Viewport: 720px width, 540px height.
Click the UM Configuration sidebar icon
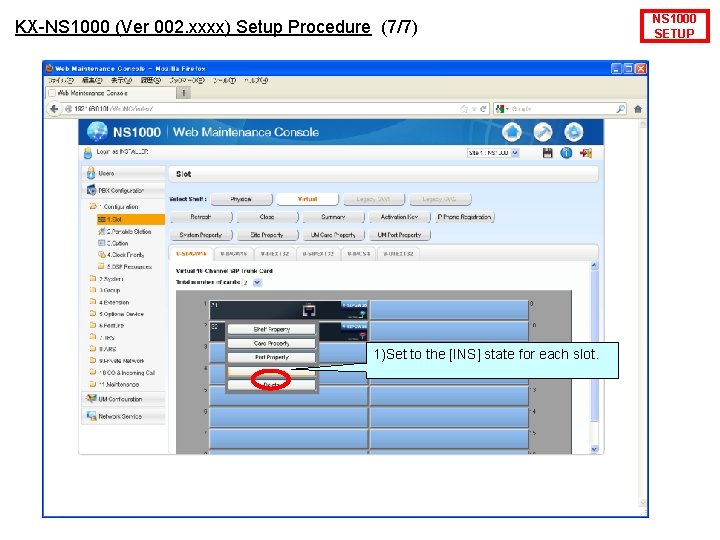91,399
